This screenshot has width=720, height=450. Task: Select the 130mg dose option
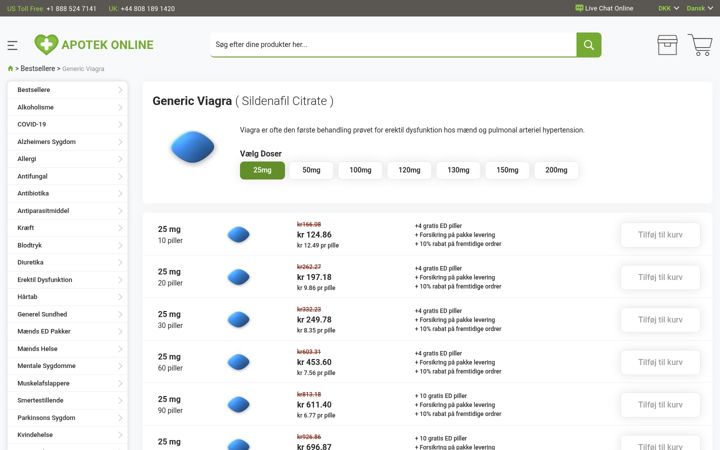(458, 170)
